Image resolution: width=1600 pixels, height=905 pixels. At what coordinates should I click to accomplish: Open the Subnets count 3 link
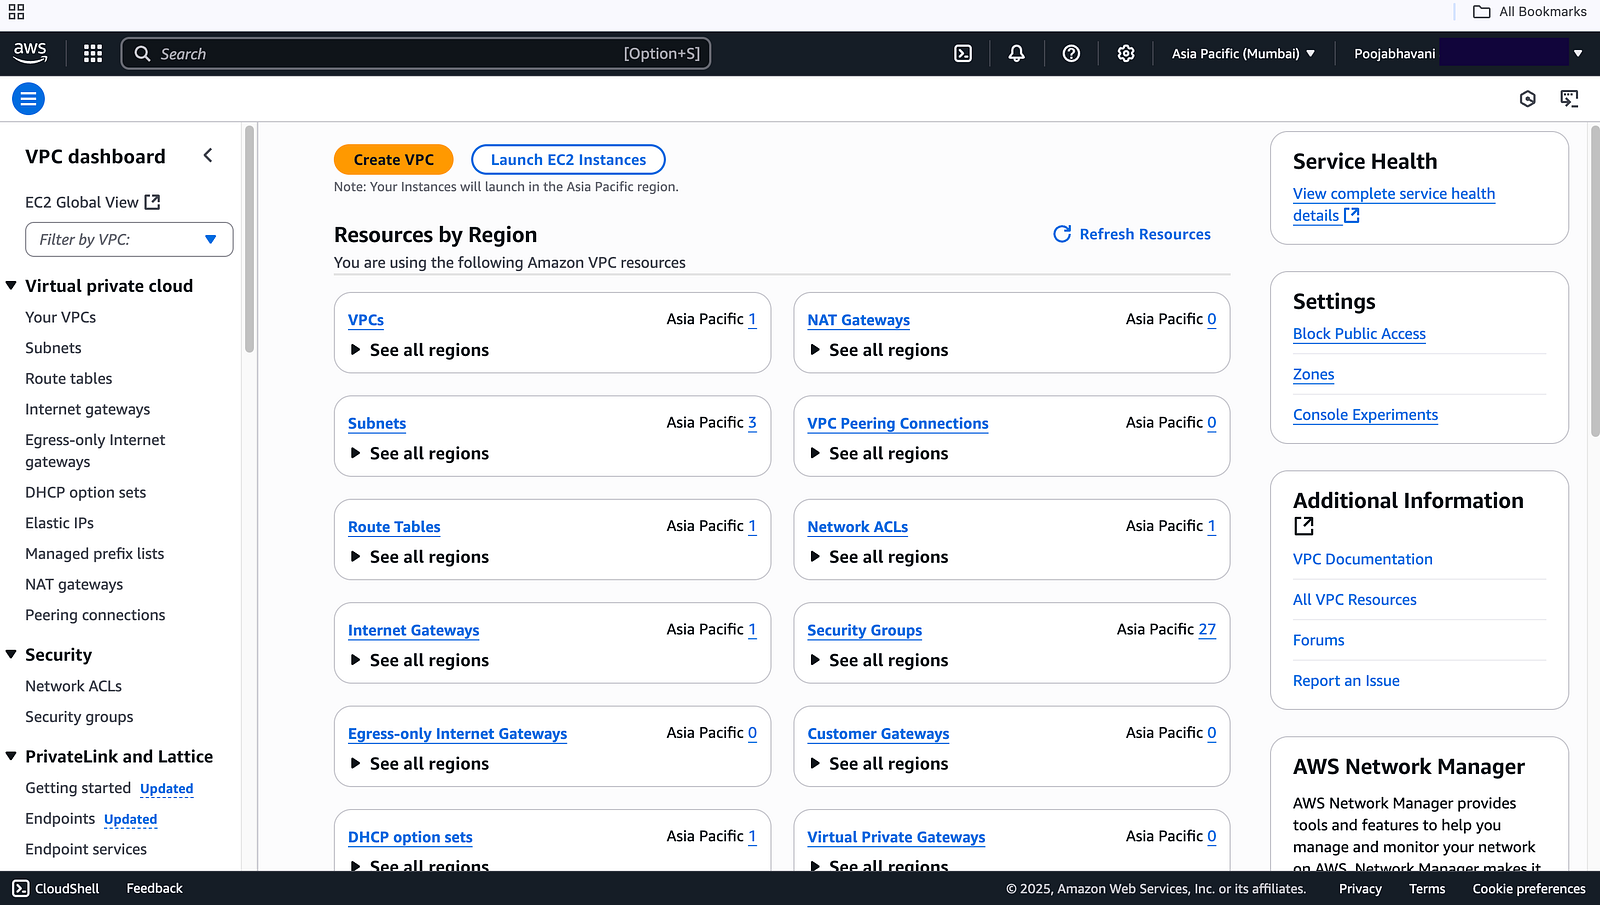(x=752, y=423)
